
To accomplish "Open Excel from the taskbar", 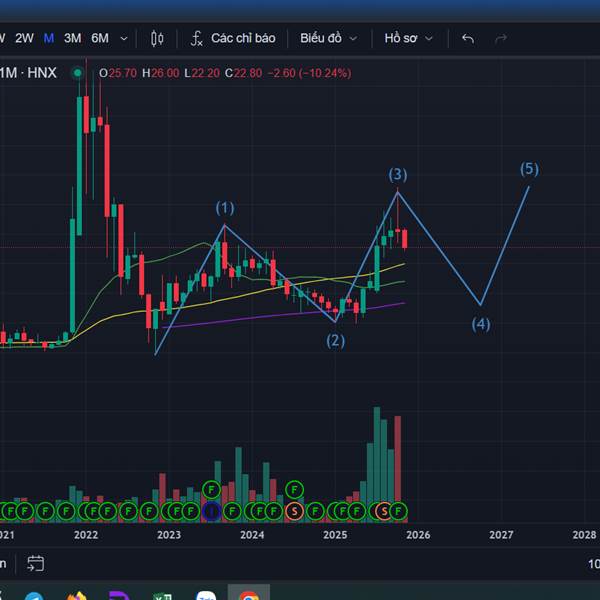I will coord(161,598).
